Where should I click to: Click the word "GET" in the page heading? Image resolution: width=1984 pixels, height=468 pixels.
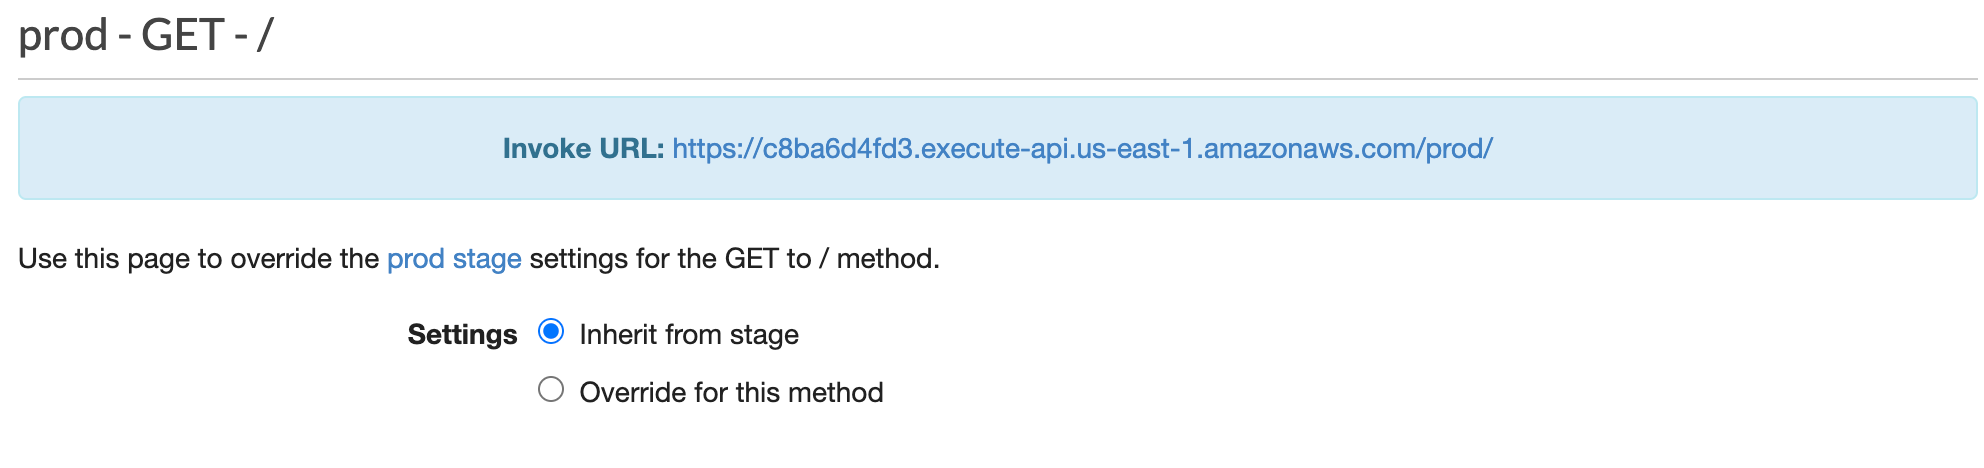pyautogui.click(x=182, y=36)
